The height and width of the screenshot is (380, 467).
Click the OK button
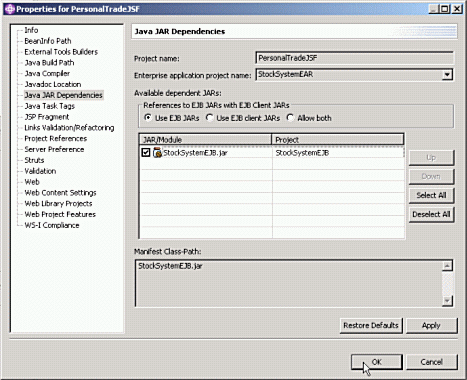pos(377,362)
